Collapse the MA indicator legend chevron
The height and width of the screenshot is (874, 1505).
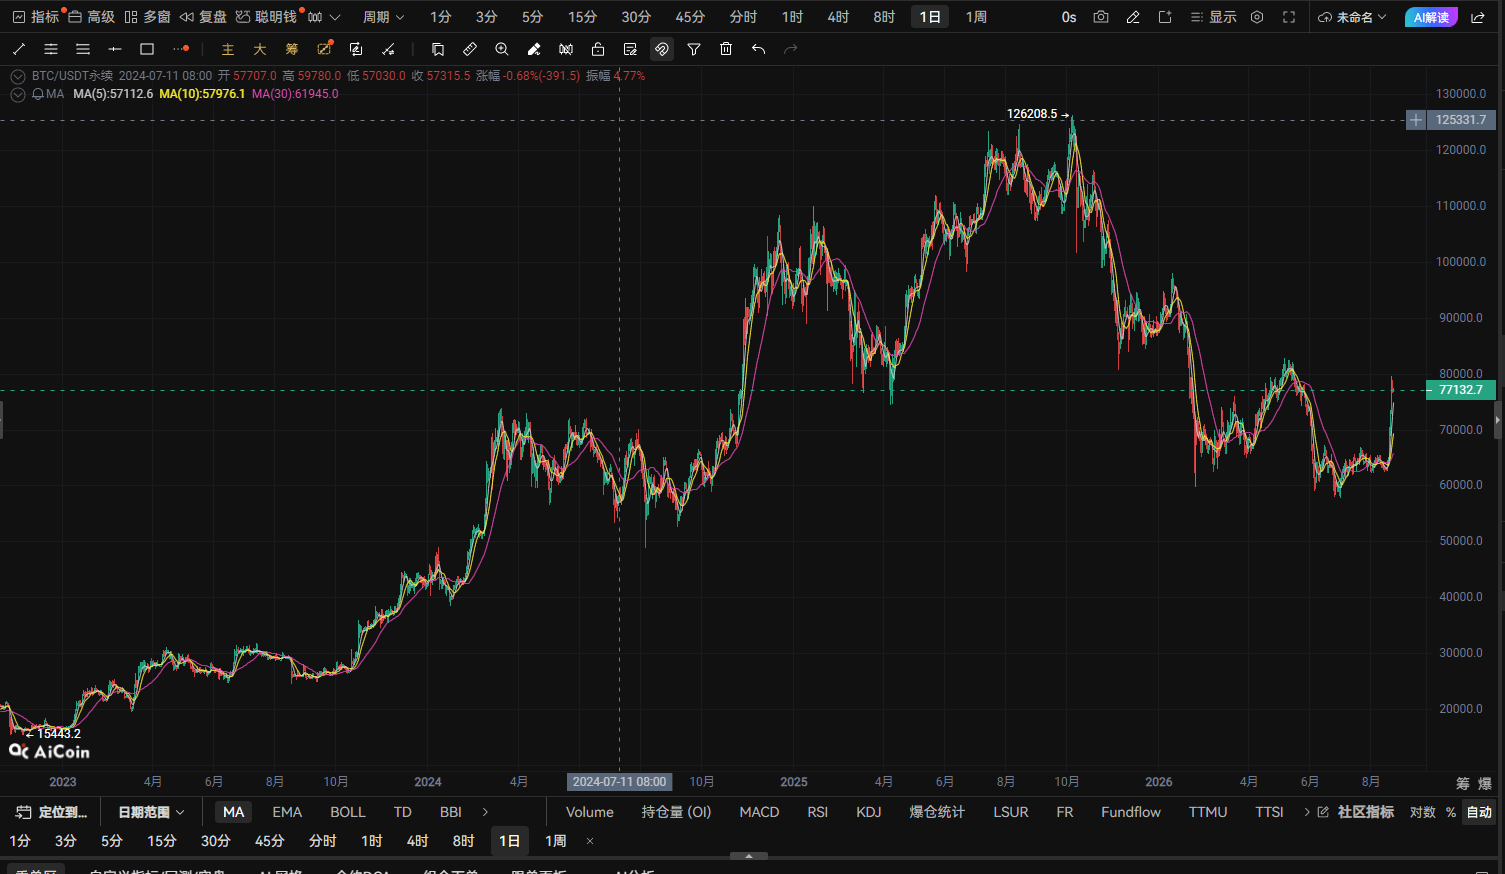[x=17, y=94]
